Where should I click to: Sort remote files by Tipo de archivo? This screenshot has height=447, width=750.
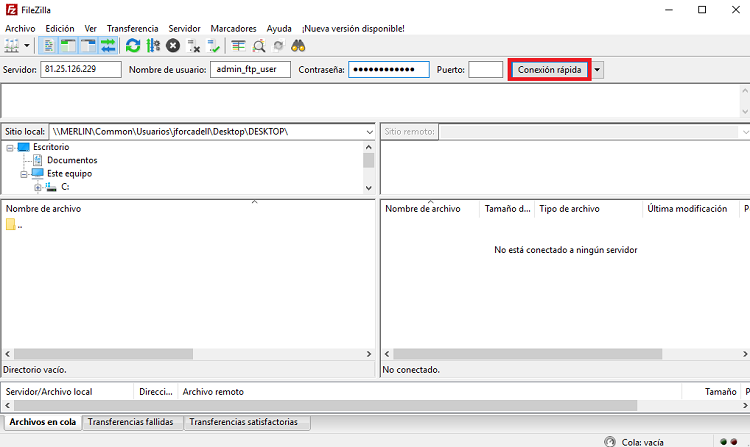click(569, 209)
